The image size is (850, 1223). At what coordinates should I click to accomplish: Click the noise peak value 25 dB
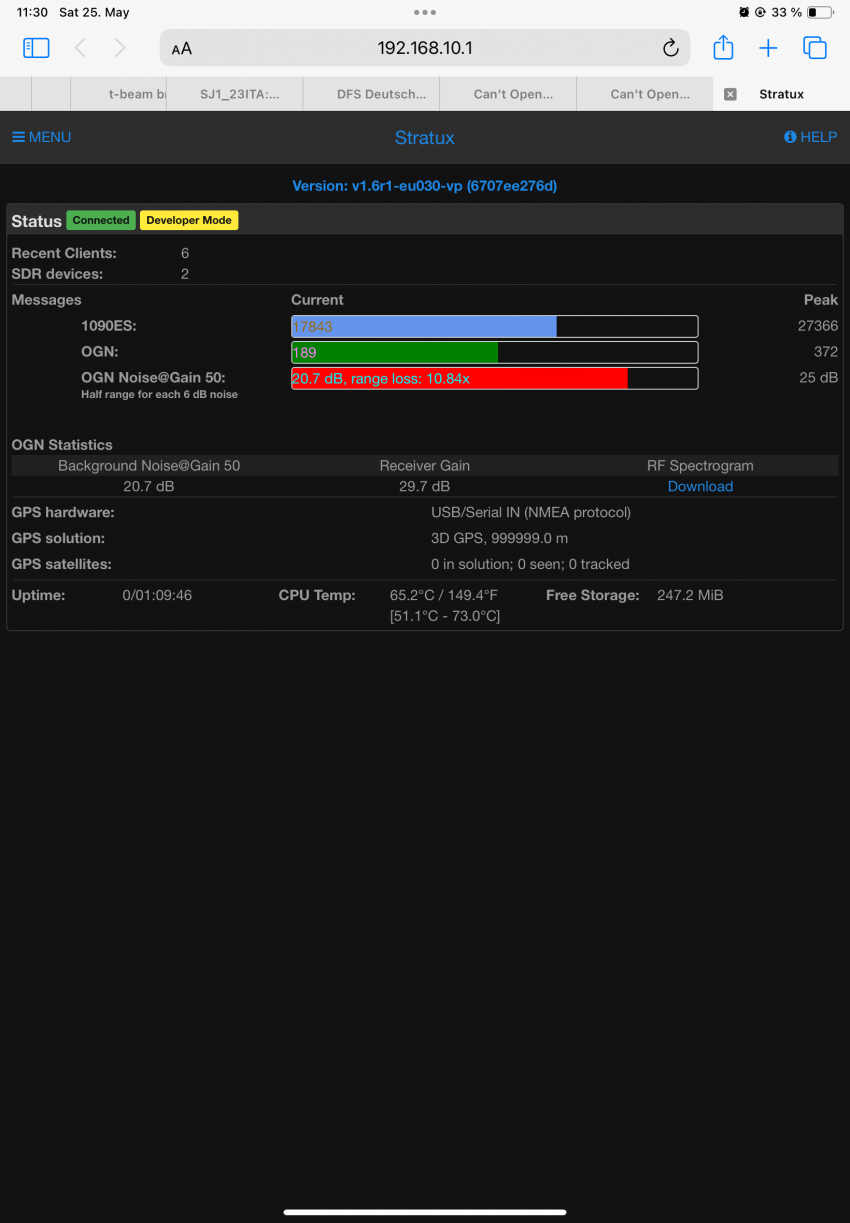tap(818, 378)
